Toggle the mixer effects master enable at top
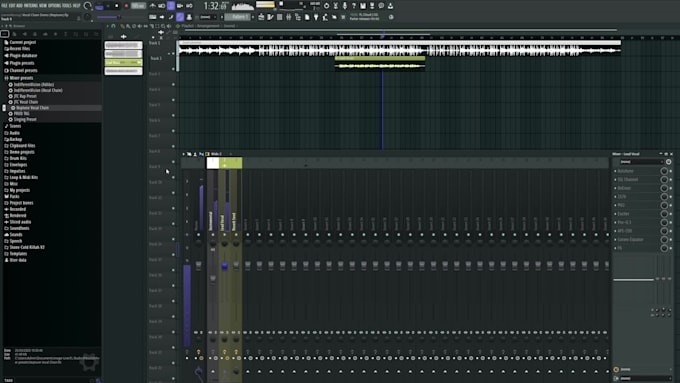Viewport: 680px width, 383px height. click(668, 162)
